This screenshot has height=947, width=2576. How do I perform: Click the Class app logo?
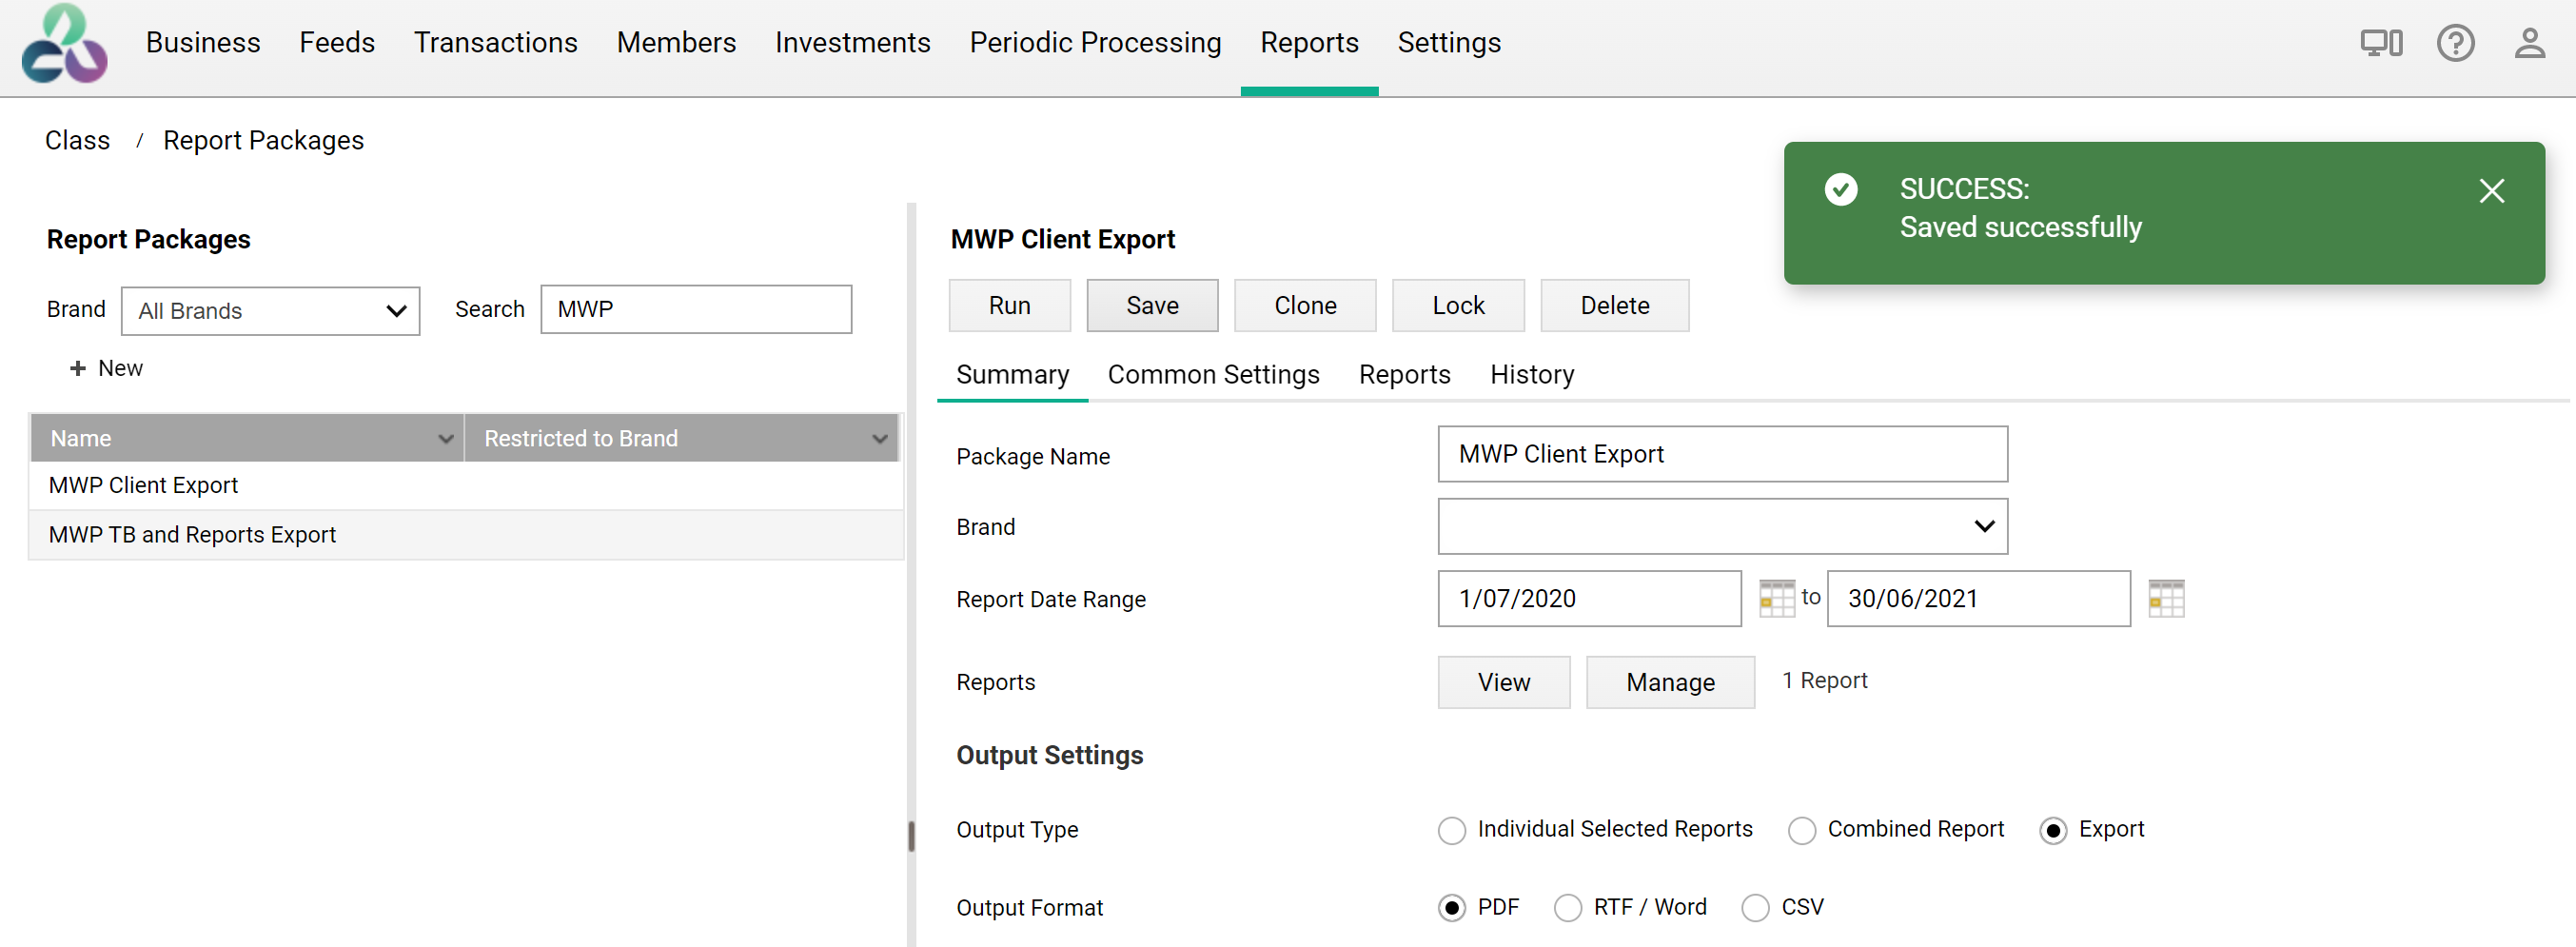[x=64, y=44]
